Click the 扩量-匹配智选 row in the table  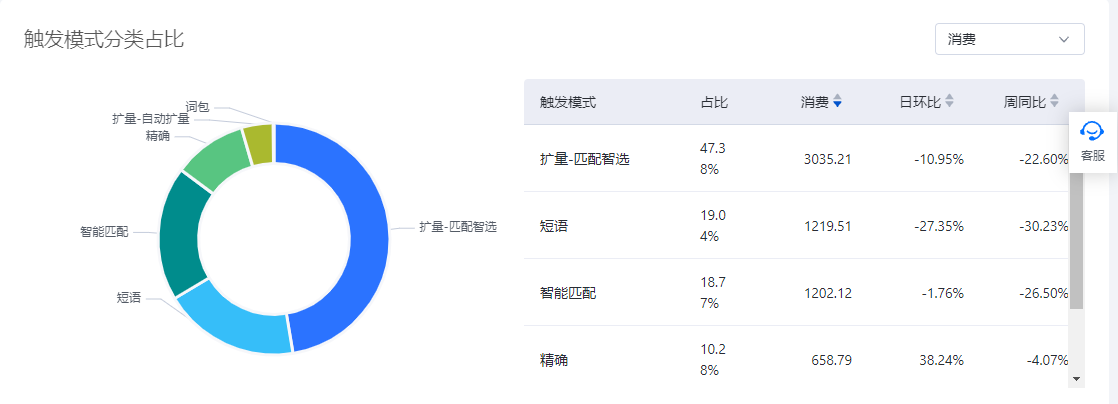pyautogui.click(x=585, y=158)
